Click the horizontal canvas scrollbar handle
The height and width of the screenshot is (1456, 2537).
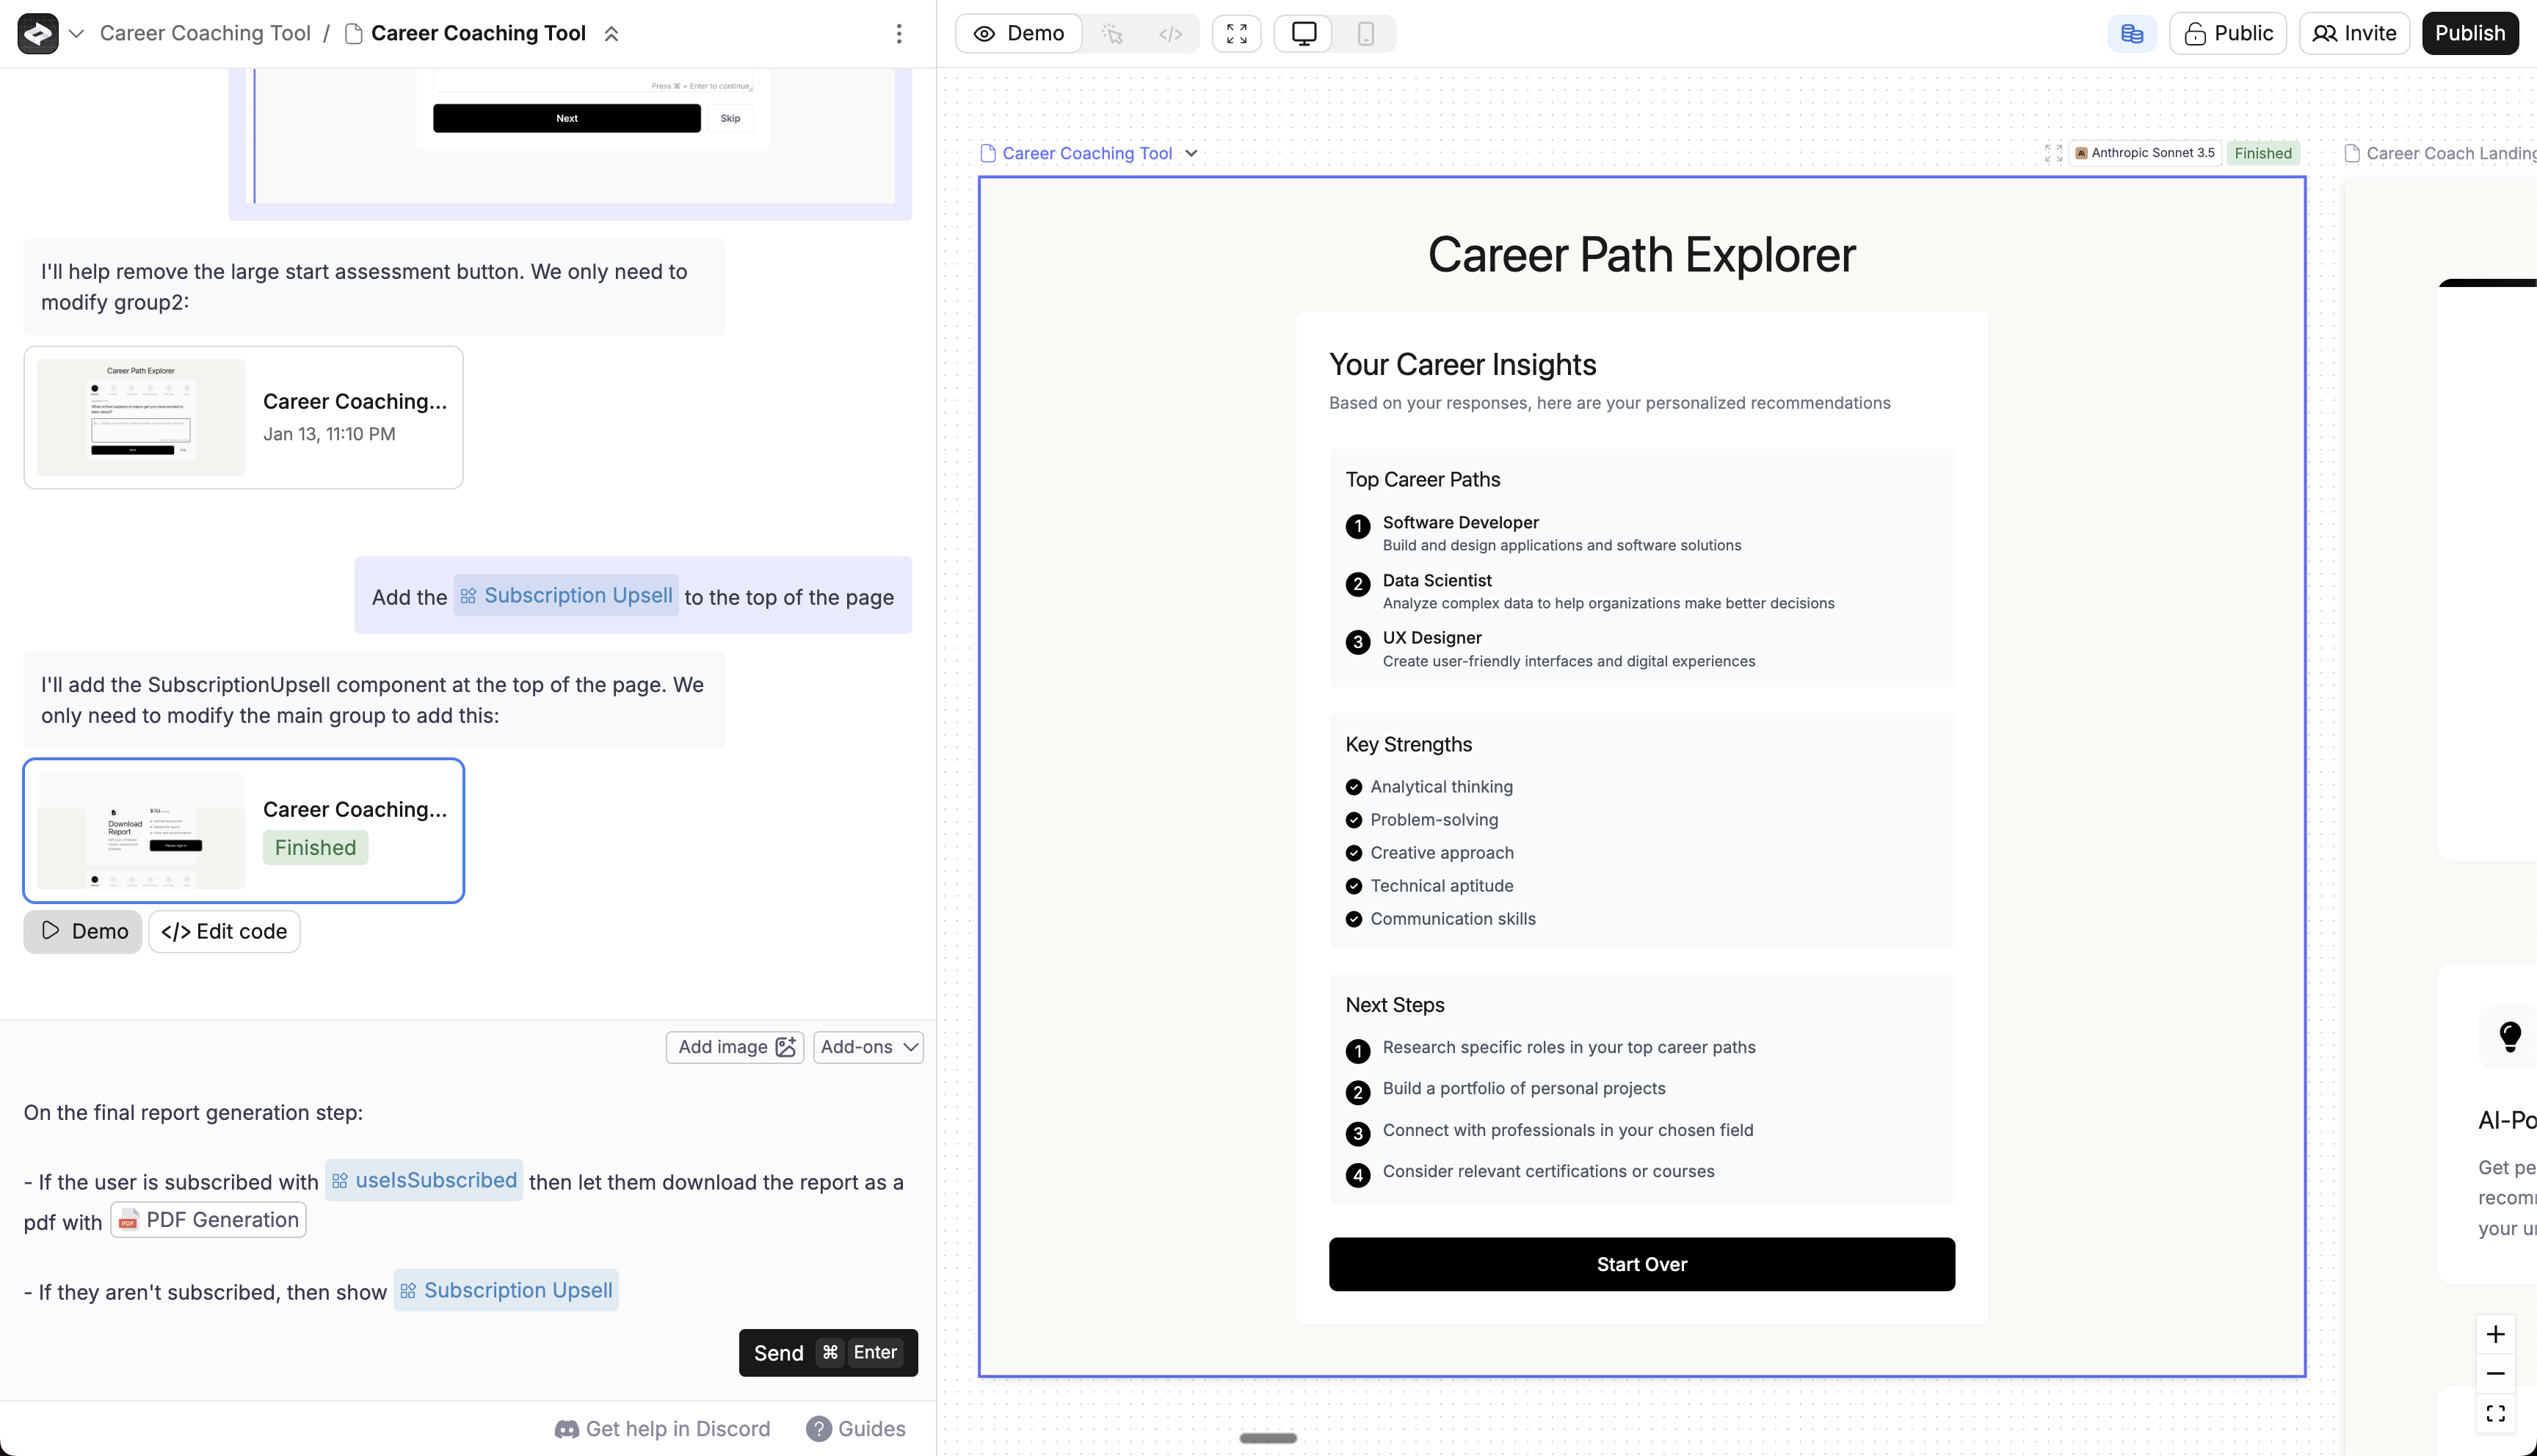pyautogui.click(x=1267, y=1438)
